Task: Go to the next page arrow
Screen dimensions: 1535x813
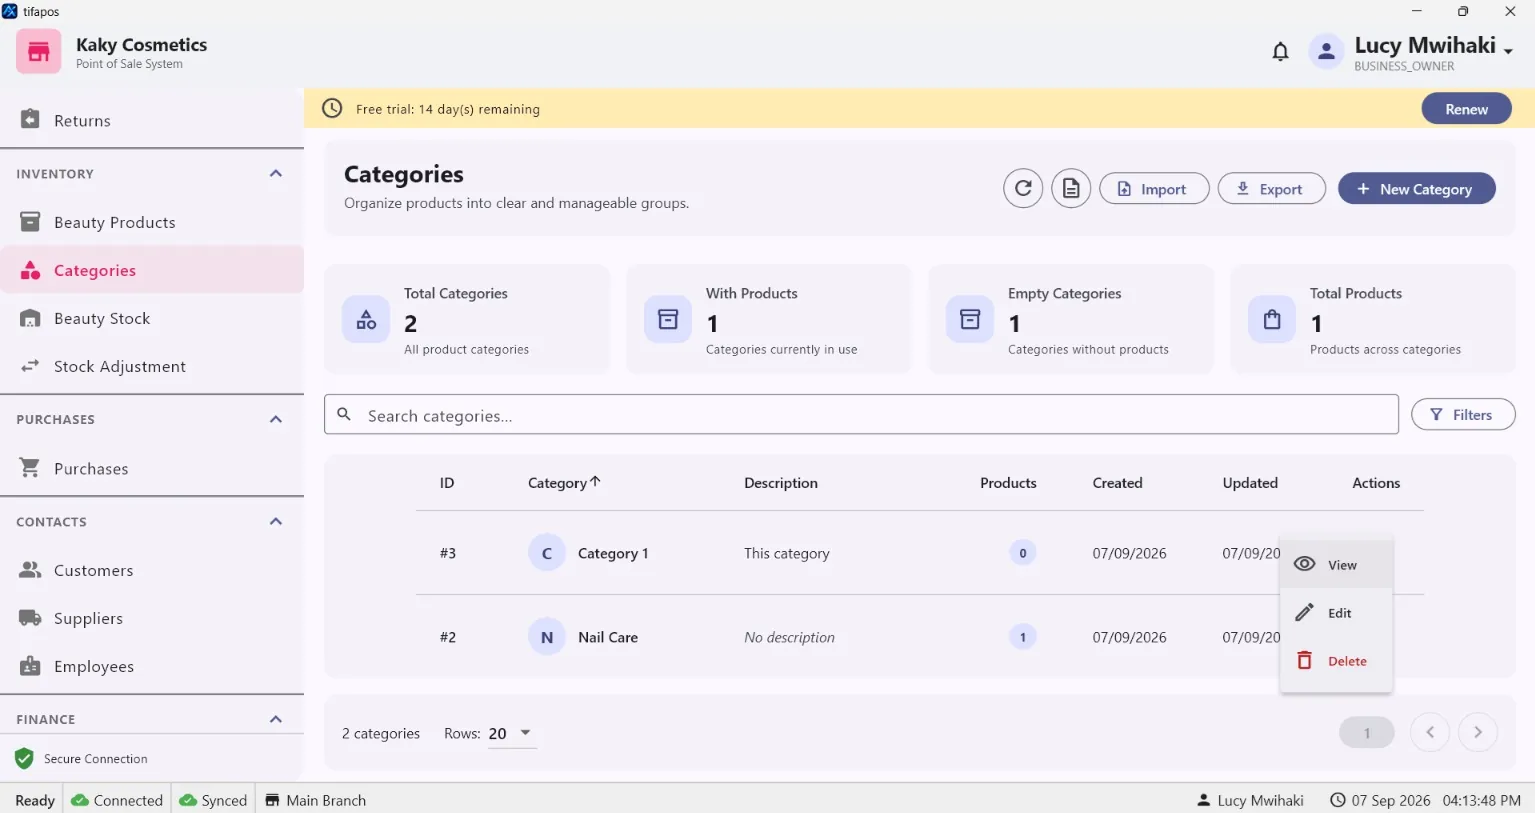Action: pyautogui.click(x=1478, y=732)
